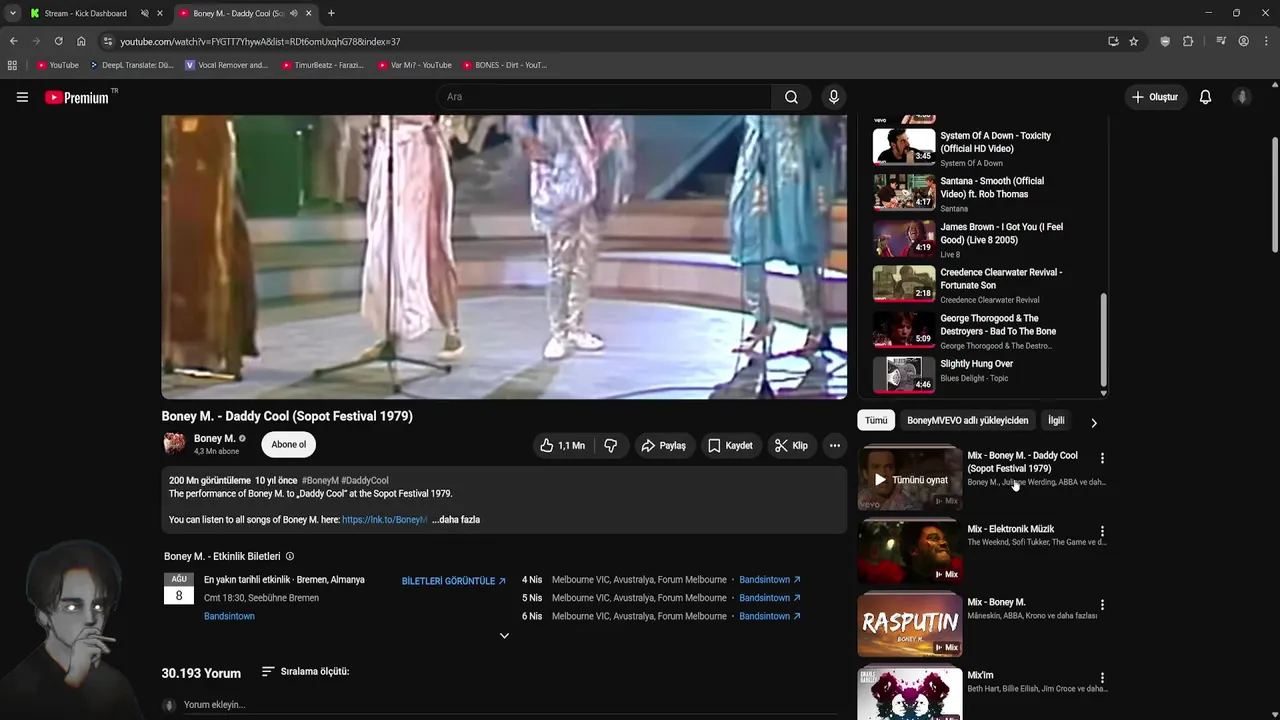Open the account avatar menu
The width and height of the screenshot is (1280, 720).
click(1242, 97)
